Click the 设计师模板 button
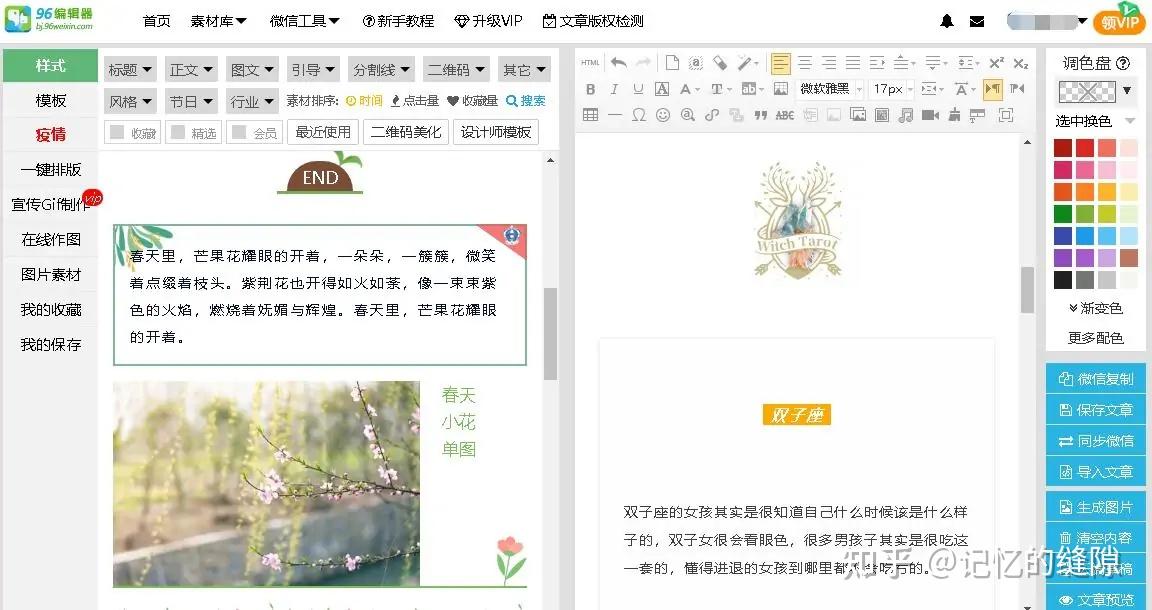 [x=496, y=132]
